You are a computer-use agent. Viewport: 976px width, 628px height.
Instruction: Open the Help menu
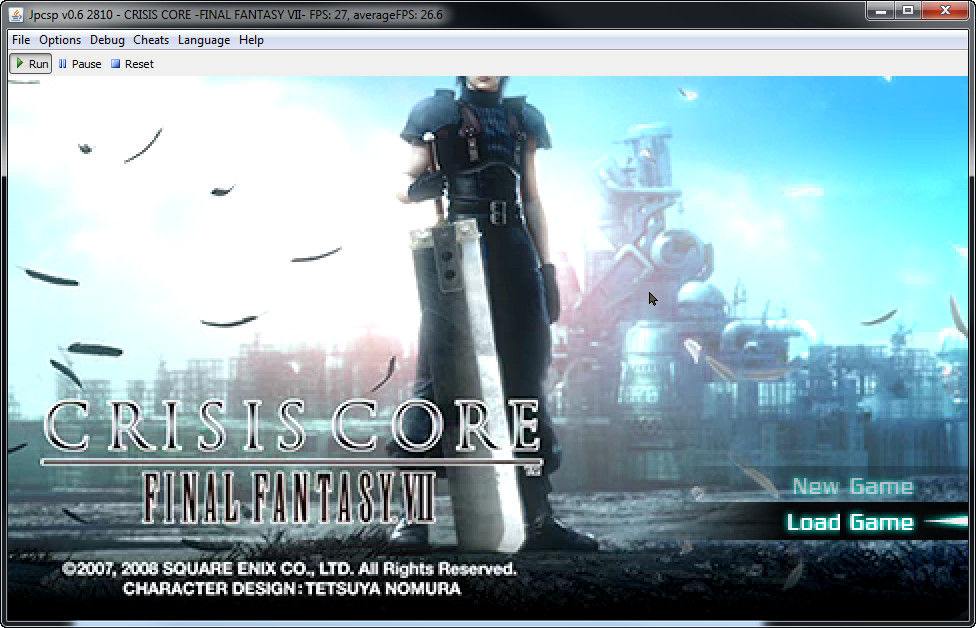pyautogui.click(x=251, y=40)
